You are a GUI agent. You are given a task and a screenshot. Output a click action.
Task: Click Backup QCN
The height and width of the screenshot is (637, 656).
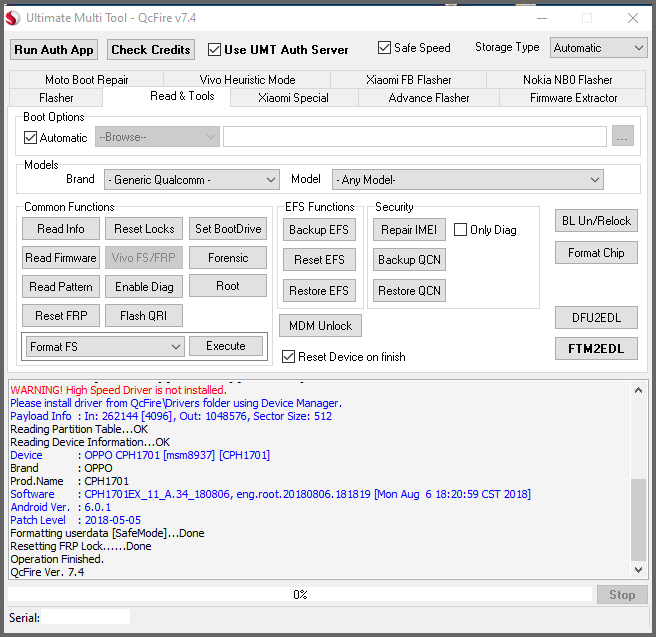[x=409, y=260]
